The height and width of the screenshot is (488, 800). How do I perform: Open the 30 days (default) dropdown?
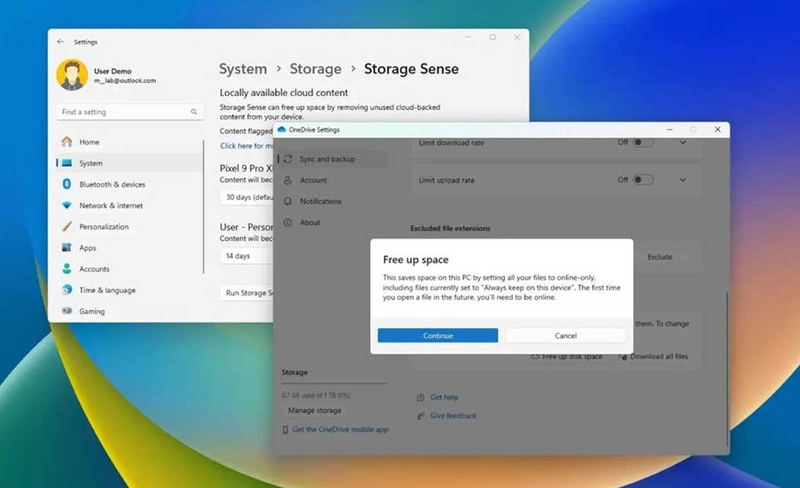click(248, 197)
